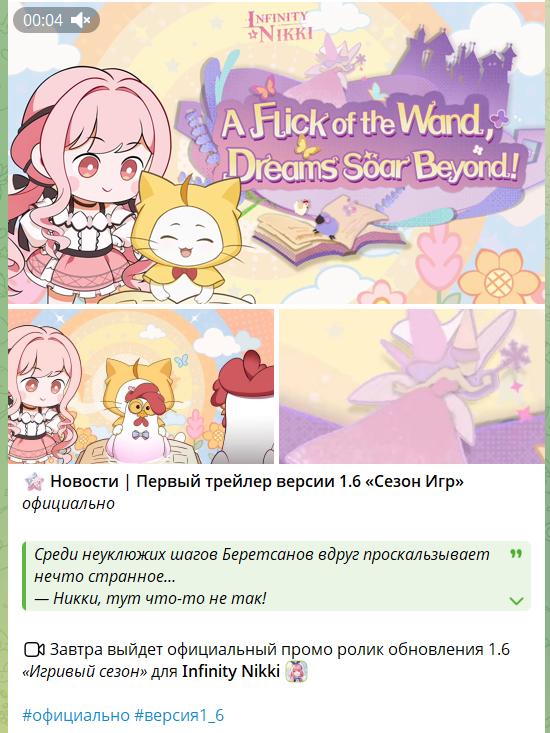Image resolution: width=550 pixels, height=733 pixels.
Task: Click the Infinity Nikki app emoji icon
Action: coord(296,671)
